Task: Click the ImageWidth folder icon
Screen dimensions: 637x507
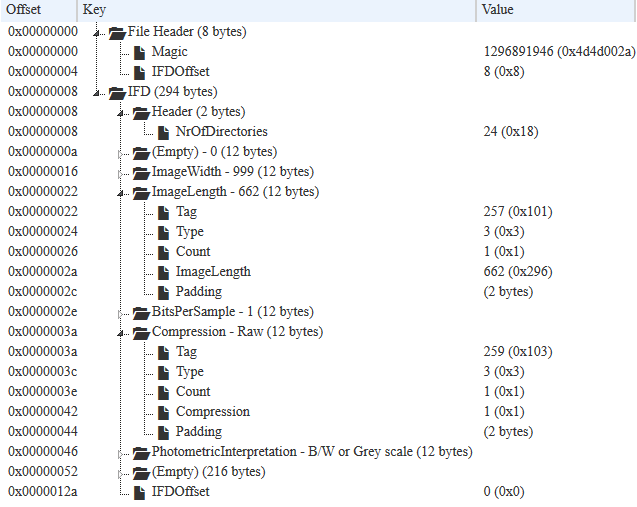Action: pyautogui.click(x=141, y=173)
